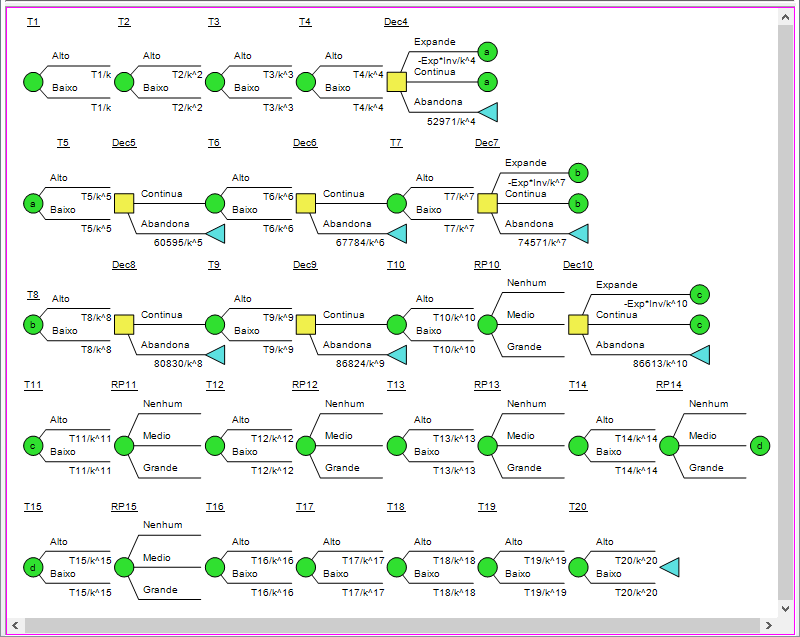This screenshot has height=637, width=800.
Task: Click the Abandona terminal triangle under Dec4
Action: tap(488, 113)
